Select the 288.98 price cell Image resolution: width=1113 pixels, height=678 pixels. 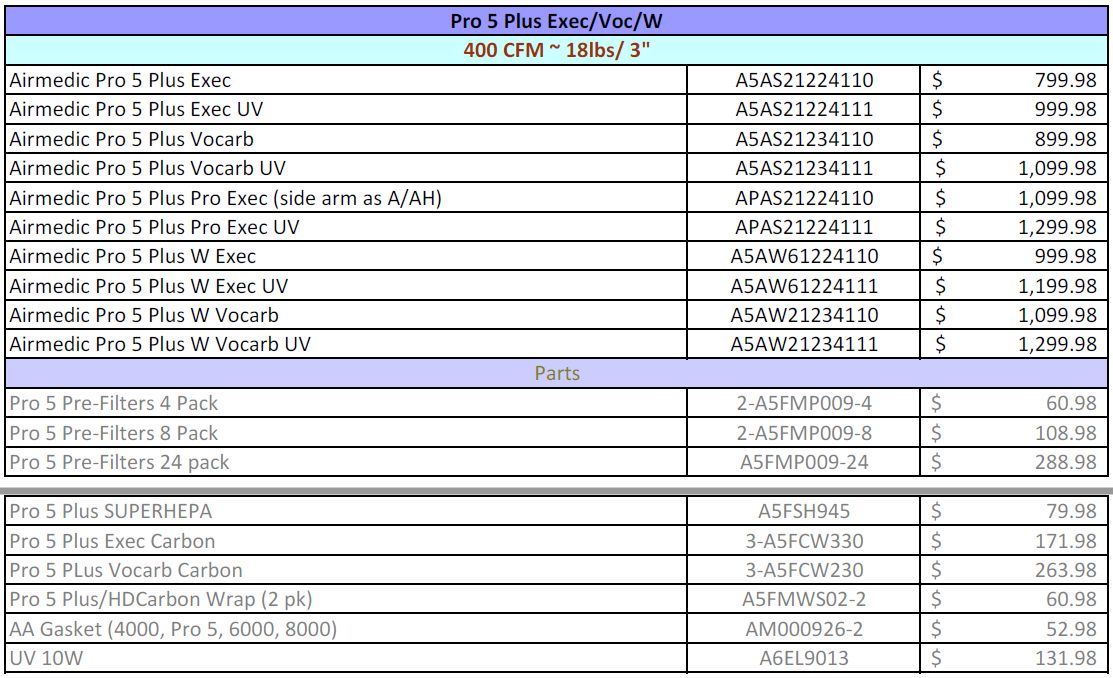[x=1014, y=462]
